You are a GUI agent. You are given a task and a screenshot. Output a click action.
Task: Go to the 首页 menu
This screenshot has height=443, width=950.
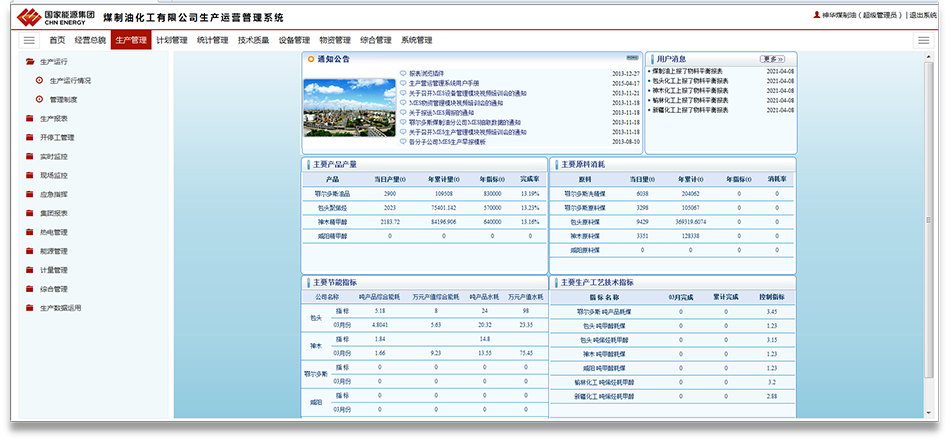pyautogui.click(x=57, y=41)
